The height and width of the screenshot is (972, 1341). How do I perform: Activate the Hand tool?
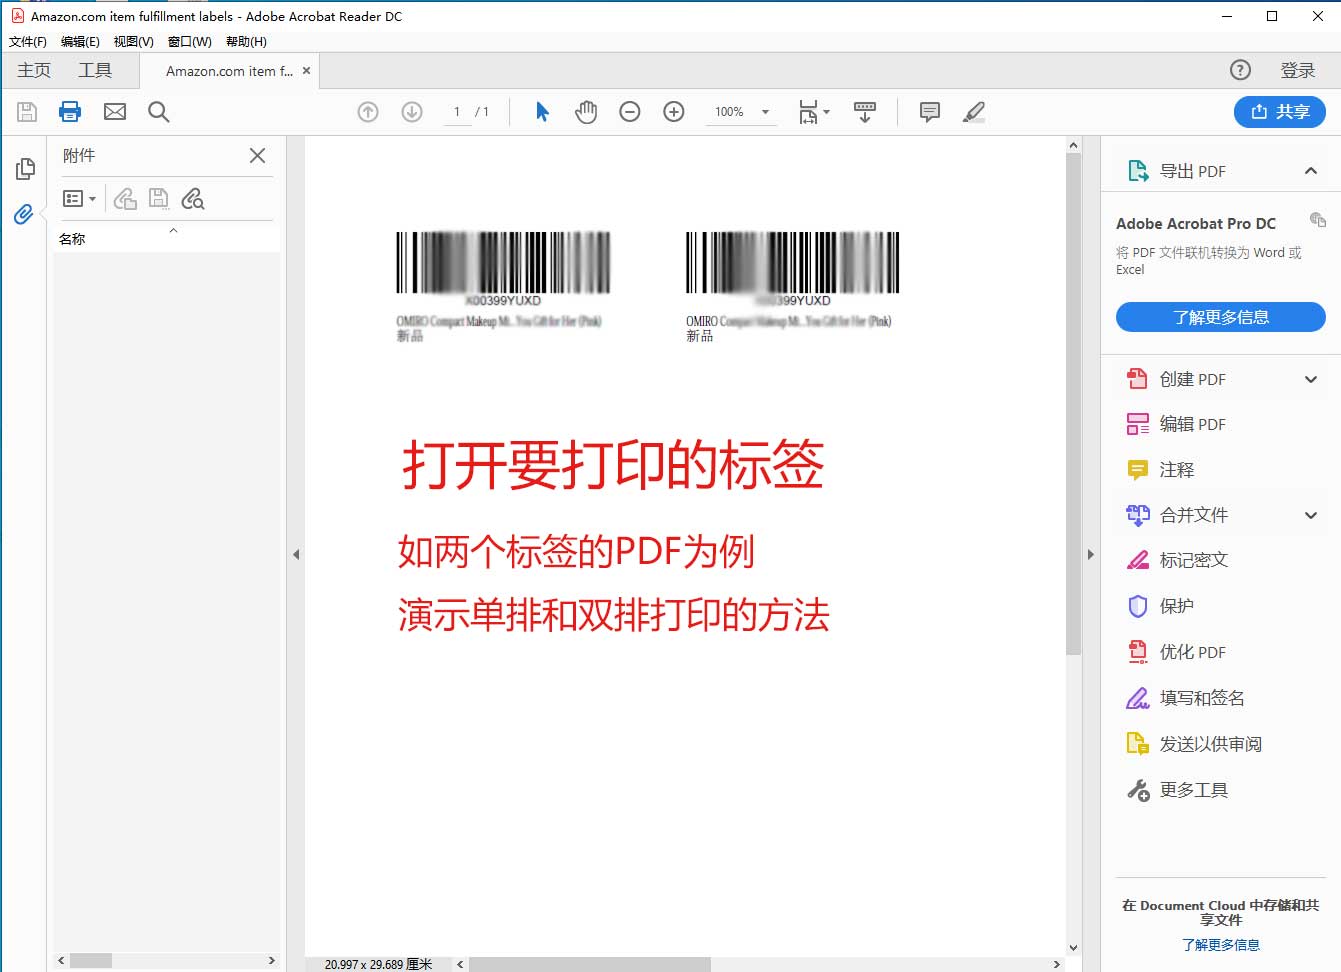[586, 112]
